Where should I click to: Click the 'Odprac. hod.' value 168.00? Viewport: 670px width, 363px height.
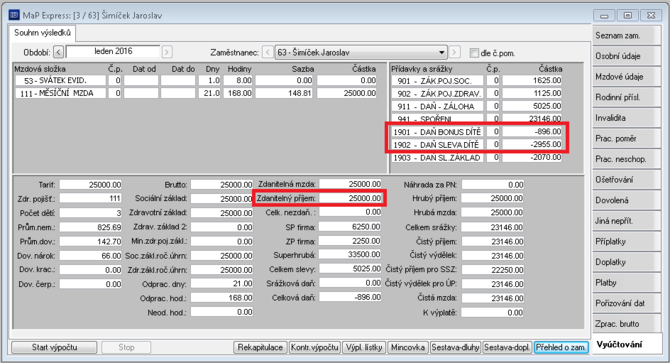[x=222, y=298]
